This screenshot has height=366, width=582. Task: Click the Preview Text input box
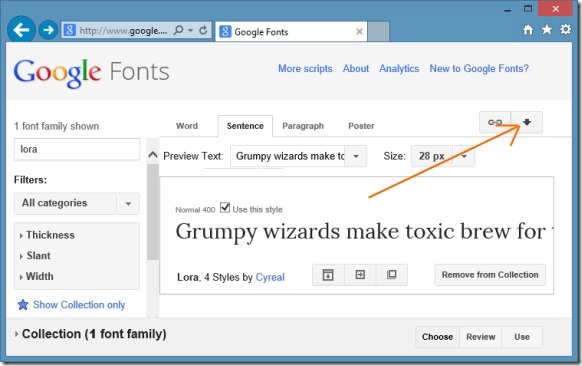288,156
